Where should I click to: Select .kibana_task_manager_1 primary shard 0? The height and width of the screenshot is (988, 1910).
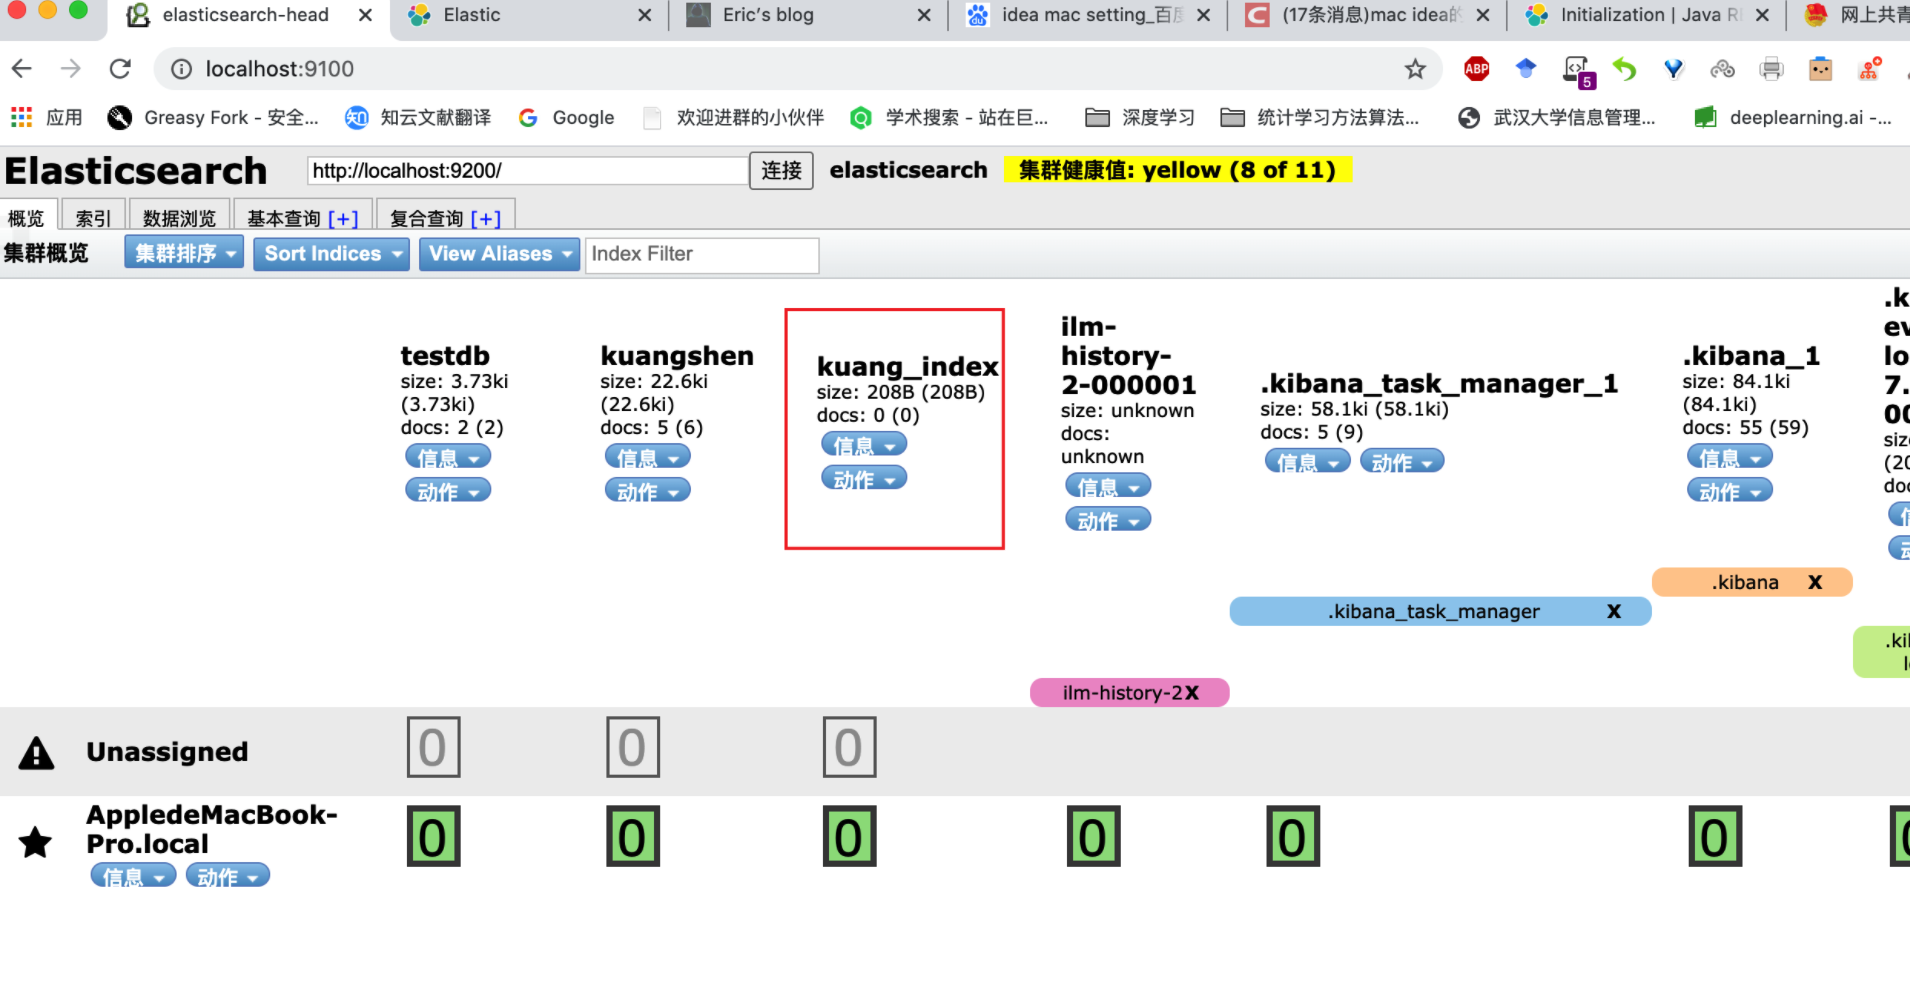coord(1293,836)
